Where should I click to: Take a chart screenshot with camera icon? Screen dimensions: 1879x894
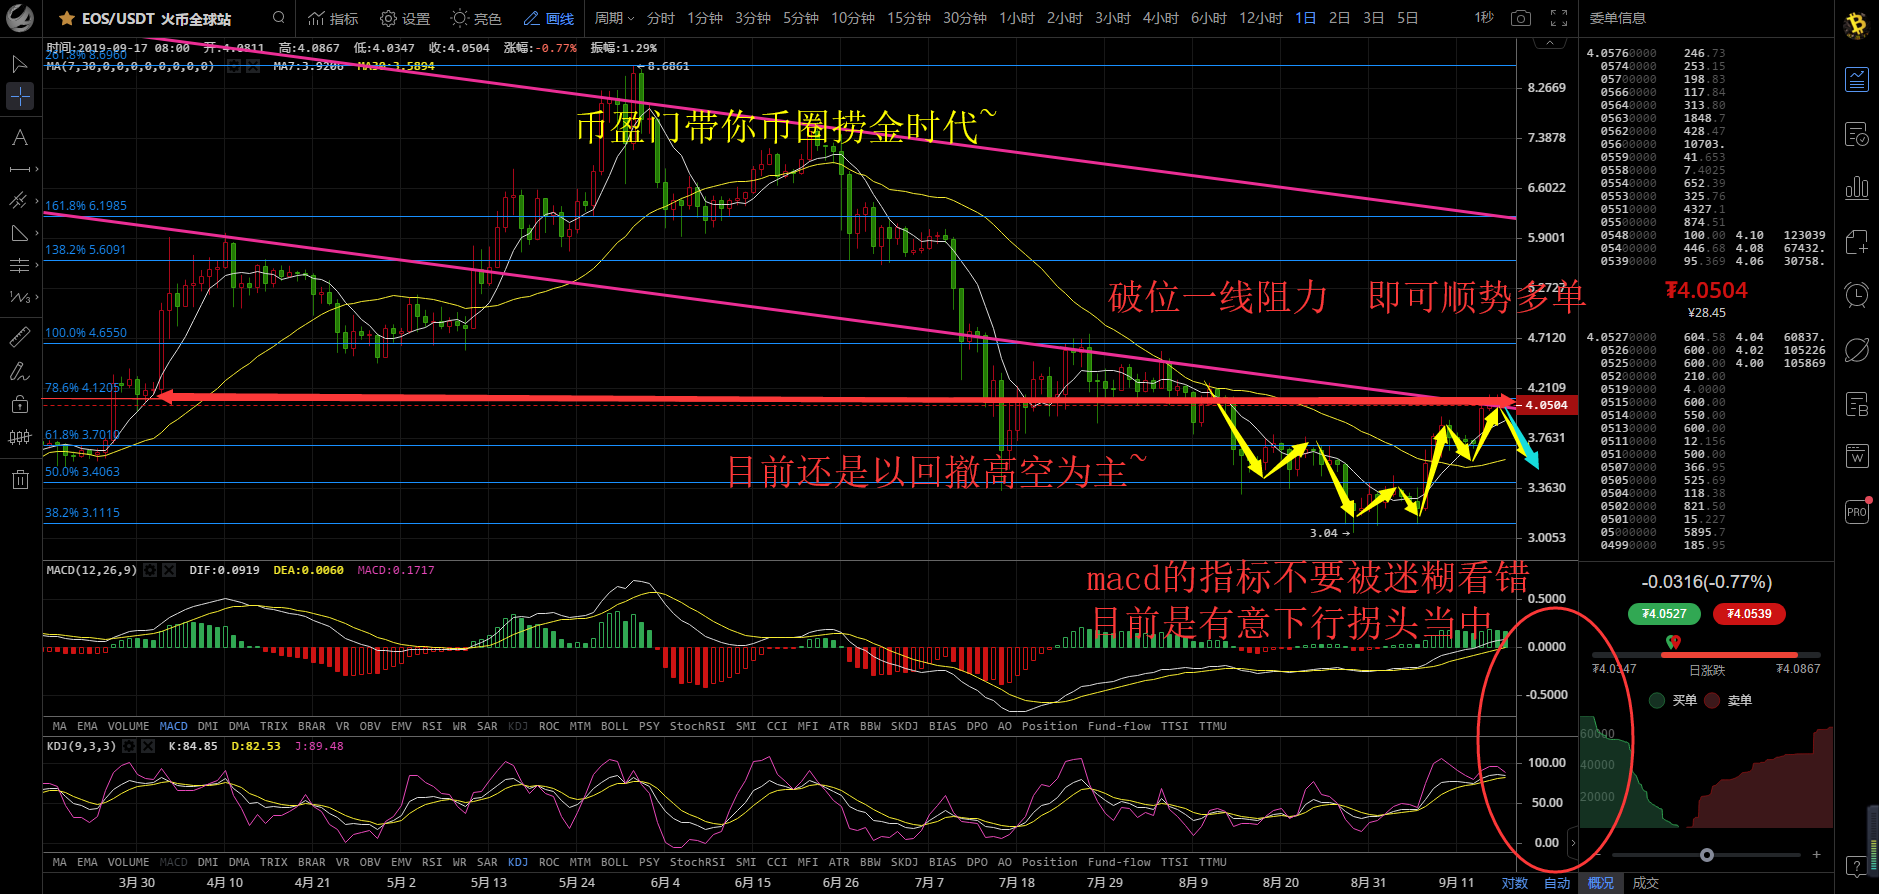coord(1521,18)
